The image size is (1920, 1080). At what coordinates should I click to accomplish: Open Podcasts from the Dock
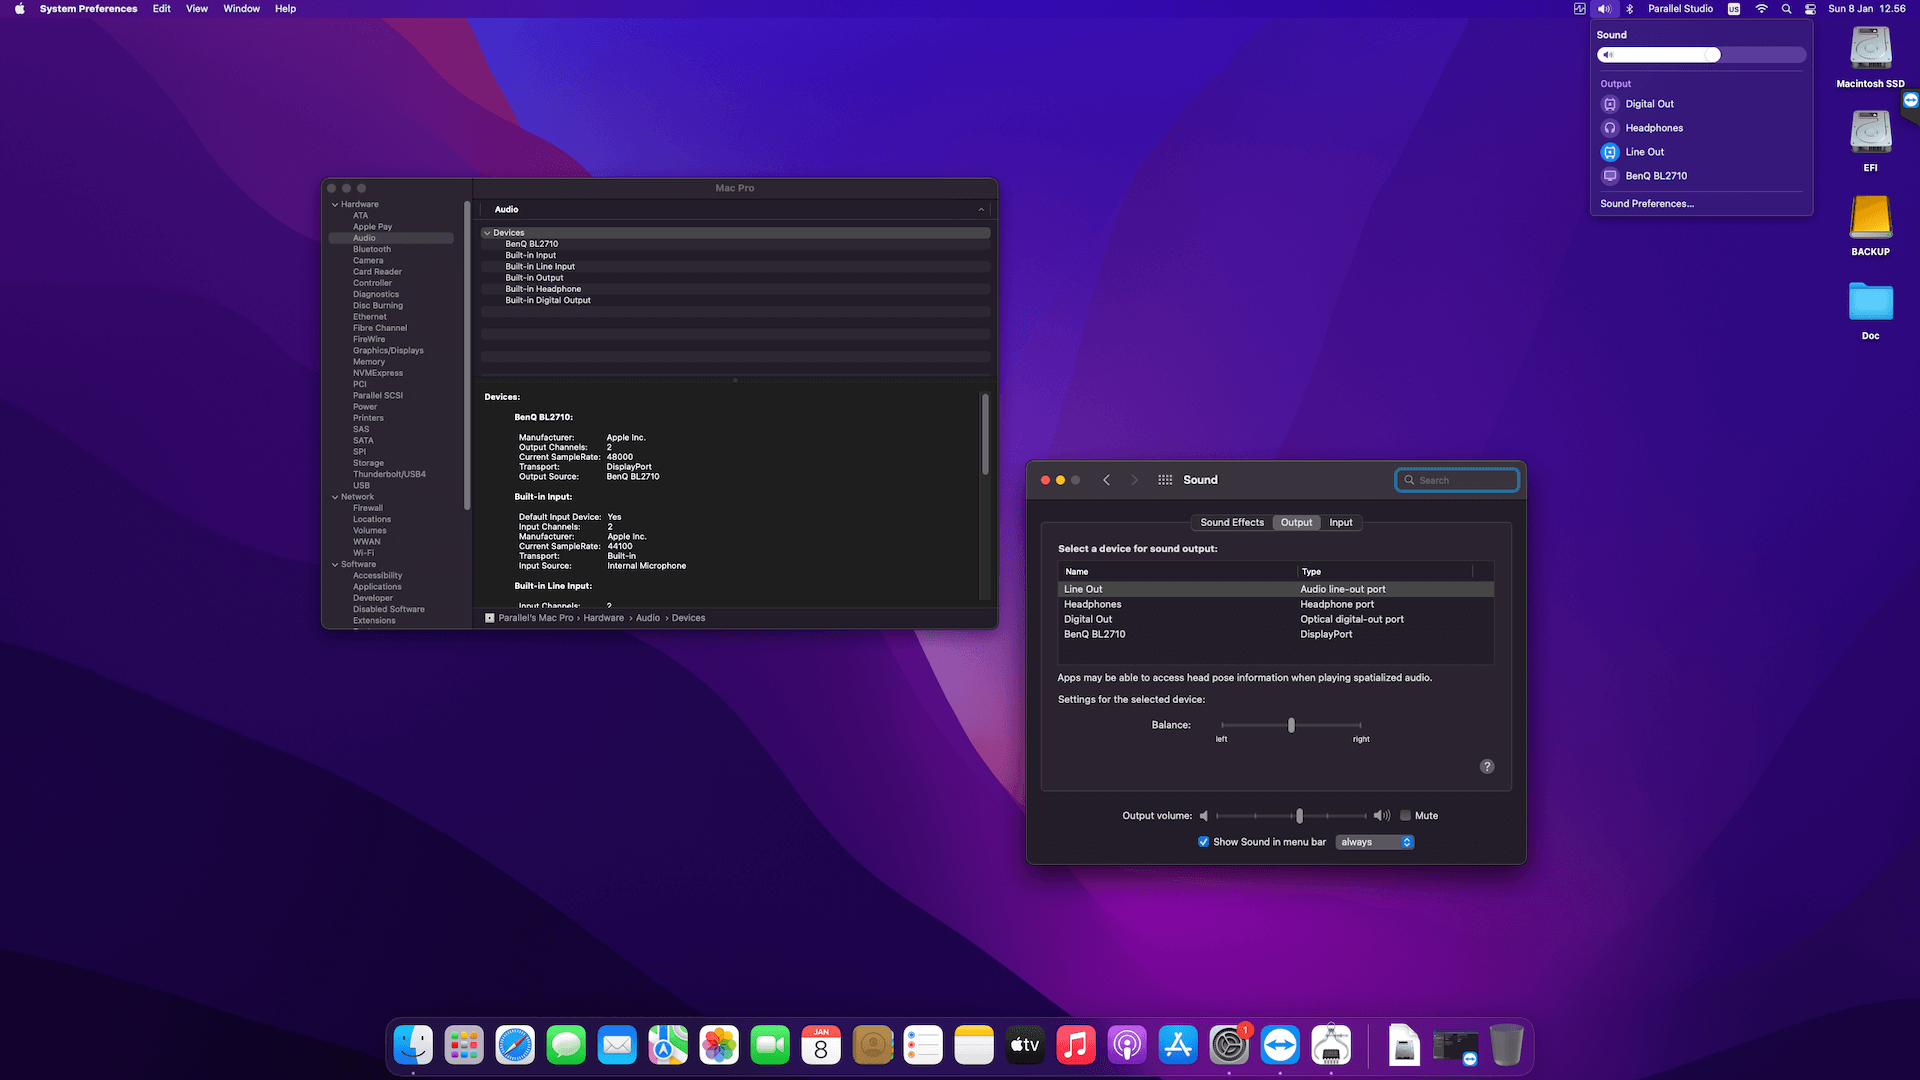(1127, 1045)
